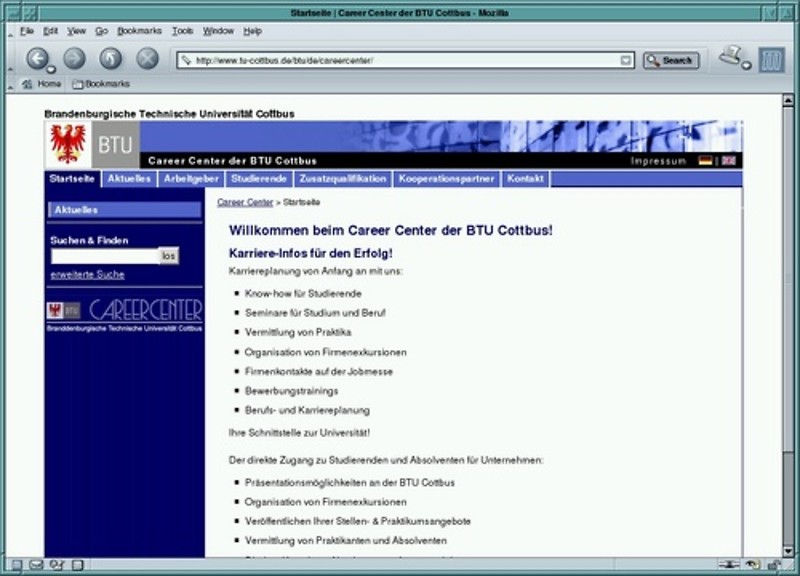The height and width of the screenshot is (576, 800).
Task: Click the CAREERCENTER logo in the sidebar
Action: (x=124, y=316)
